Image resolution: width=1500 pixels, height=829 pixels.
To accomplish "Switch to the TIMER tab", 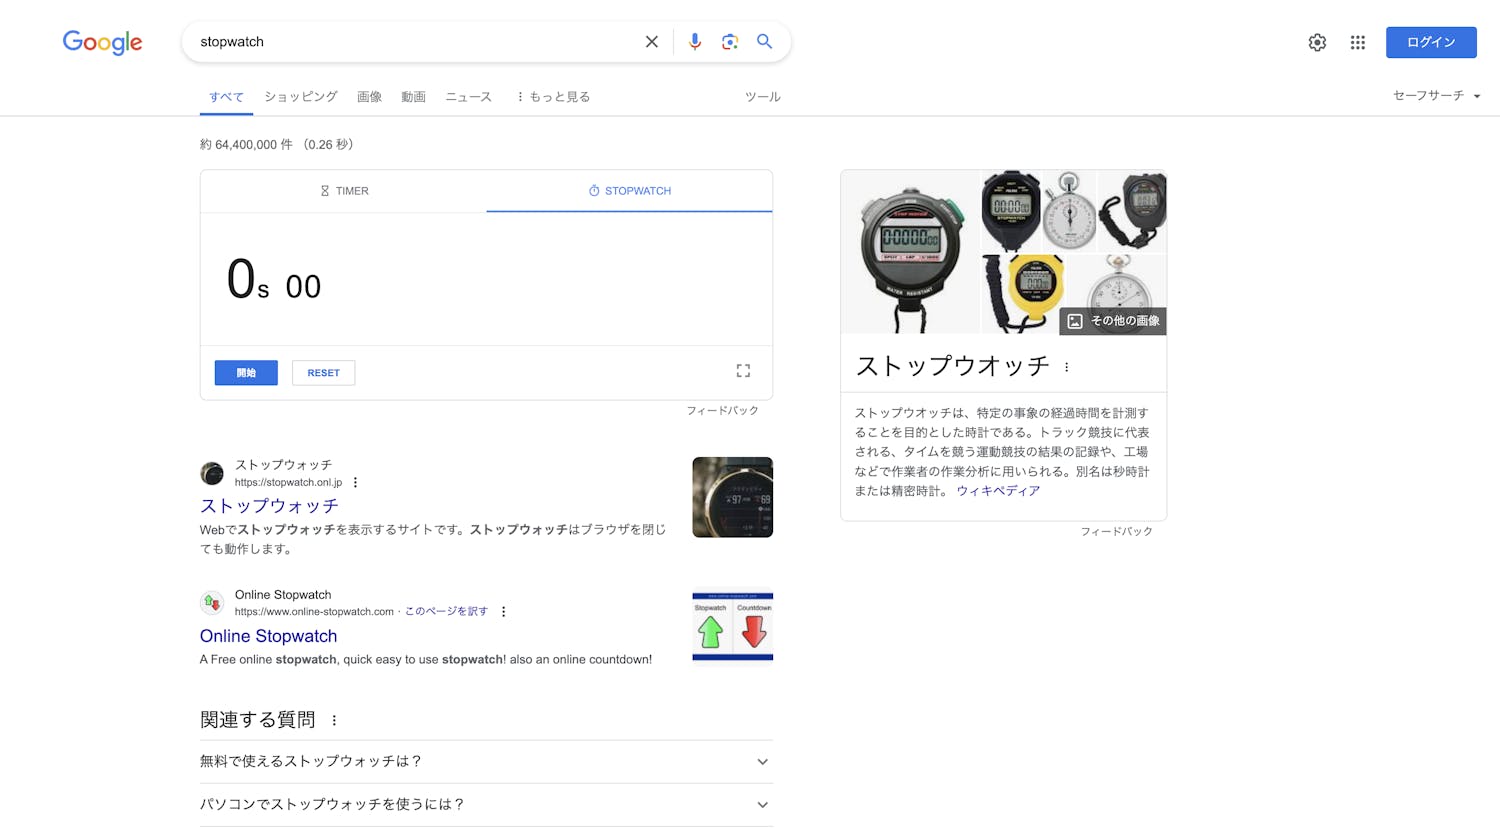I will click(344, 191).
